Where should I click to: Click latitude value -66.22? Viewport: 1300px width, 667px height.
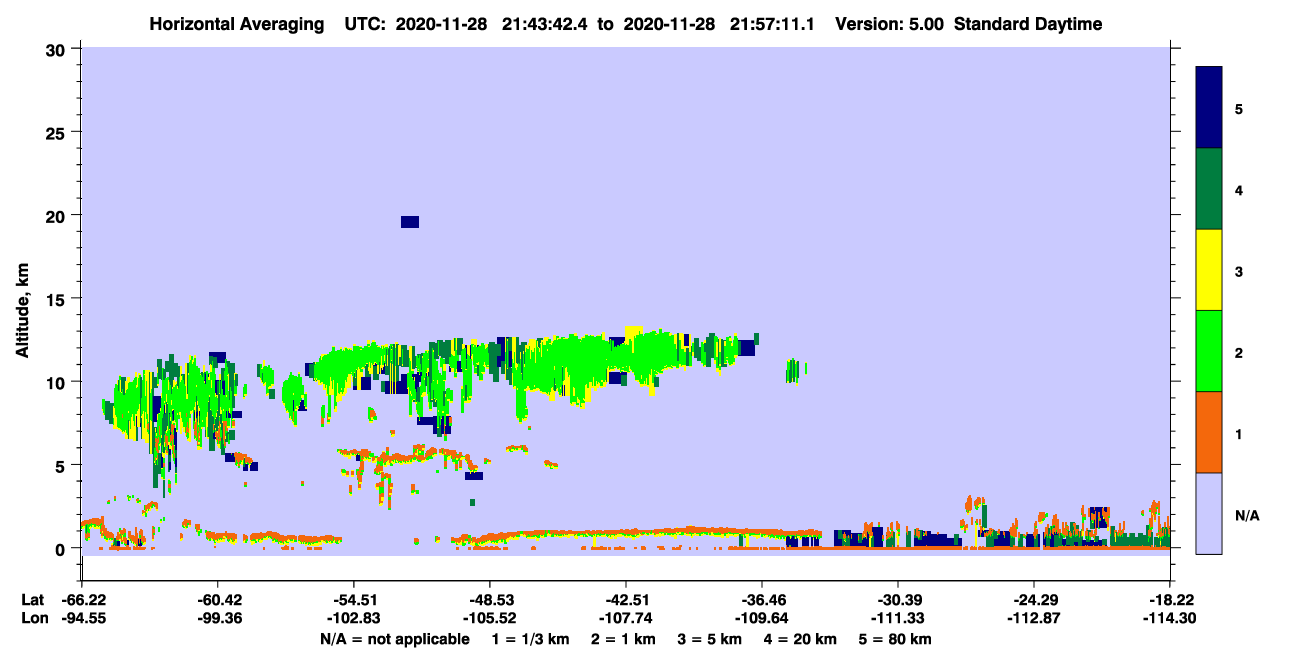pyautogui.click(x=81, y=600)
